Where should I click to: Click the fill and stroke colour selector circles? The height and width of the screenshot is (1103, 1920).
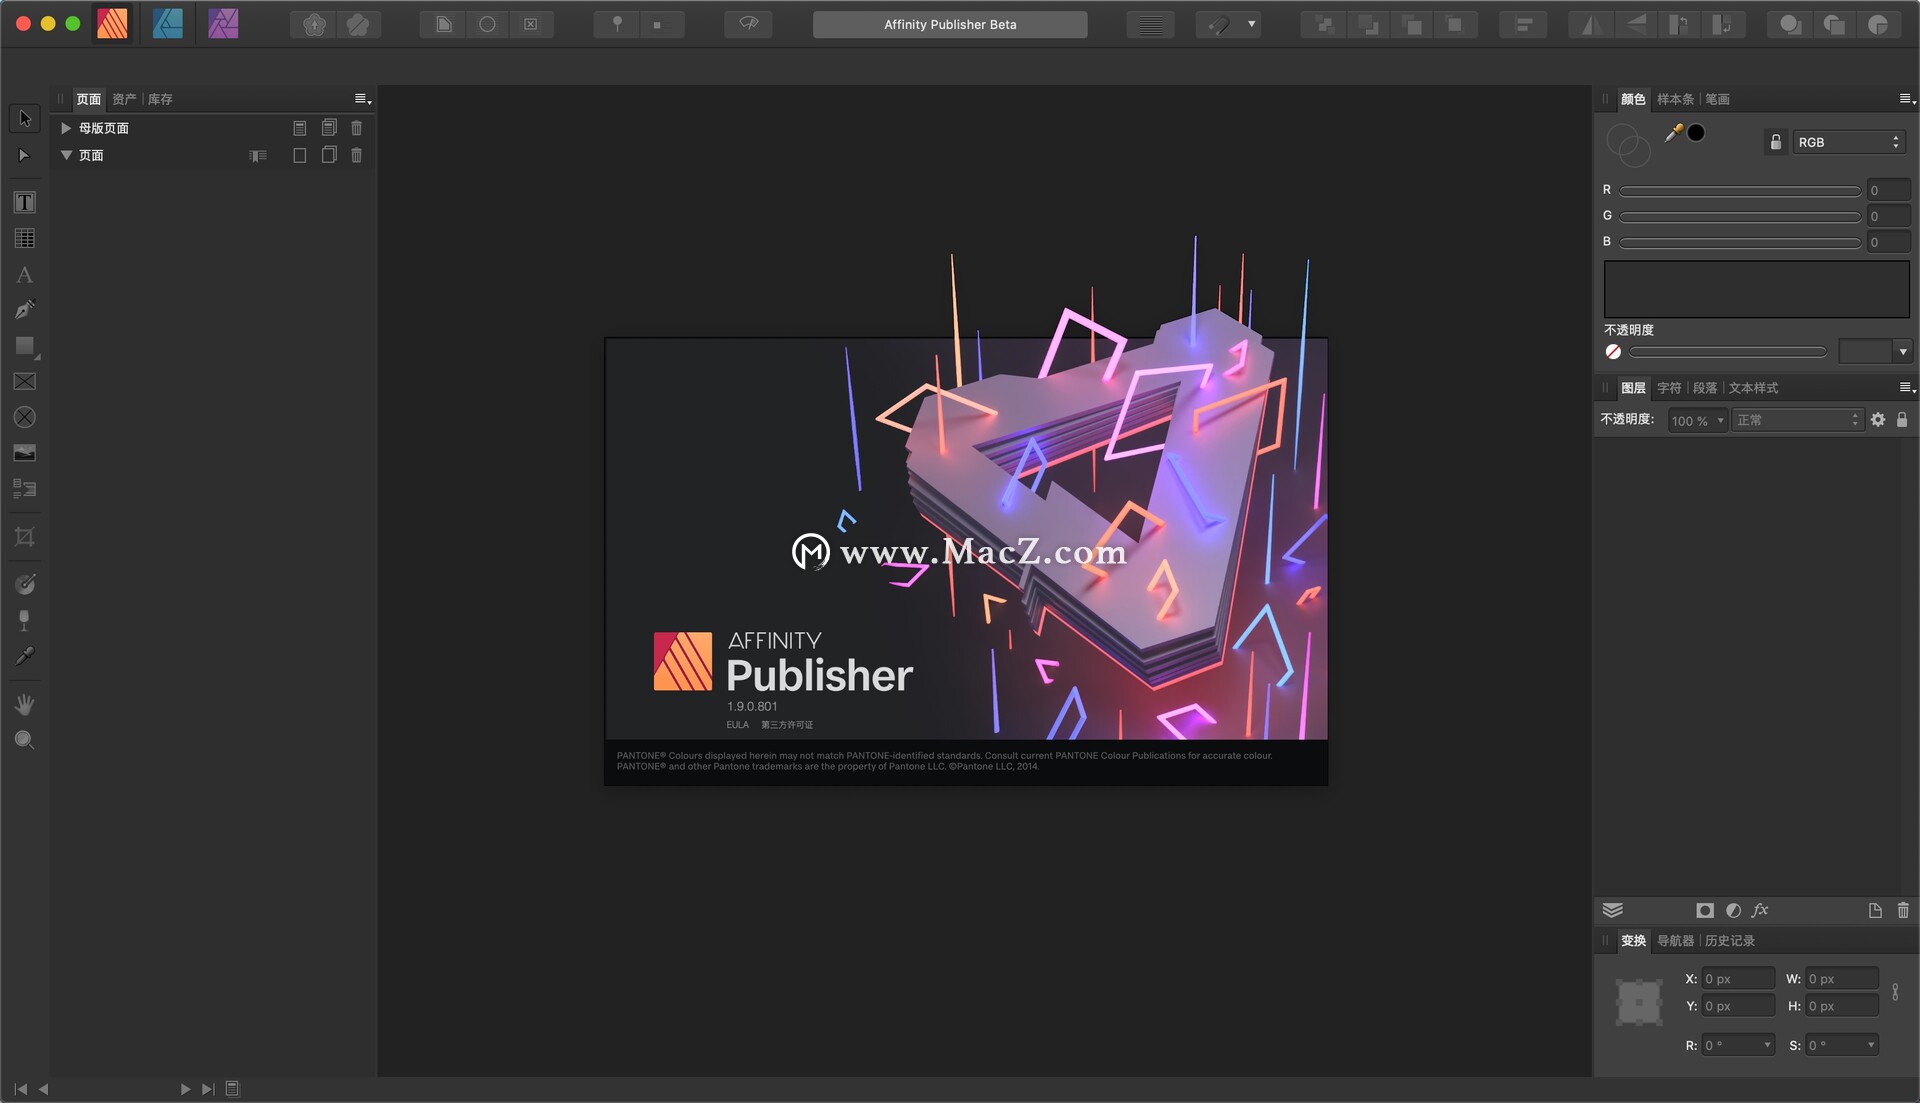1628,146
